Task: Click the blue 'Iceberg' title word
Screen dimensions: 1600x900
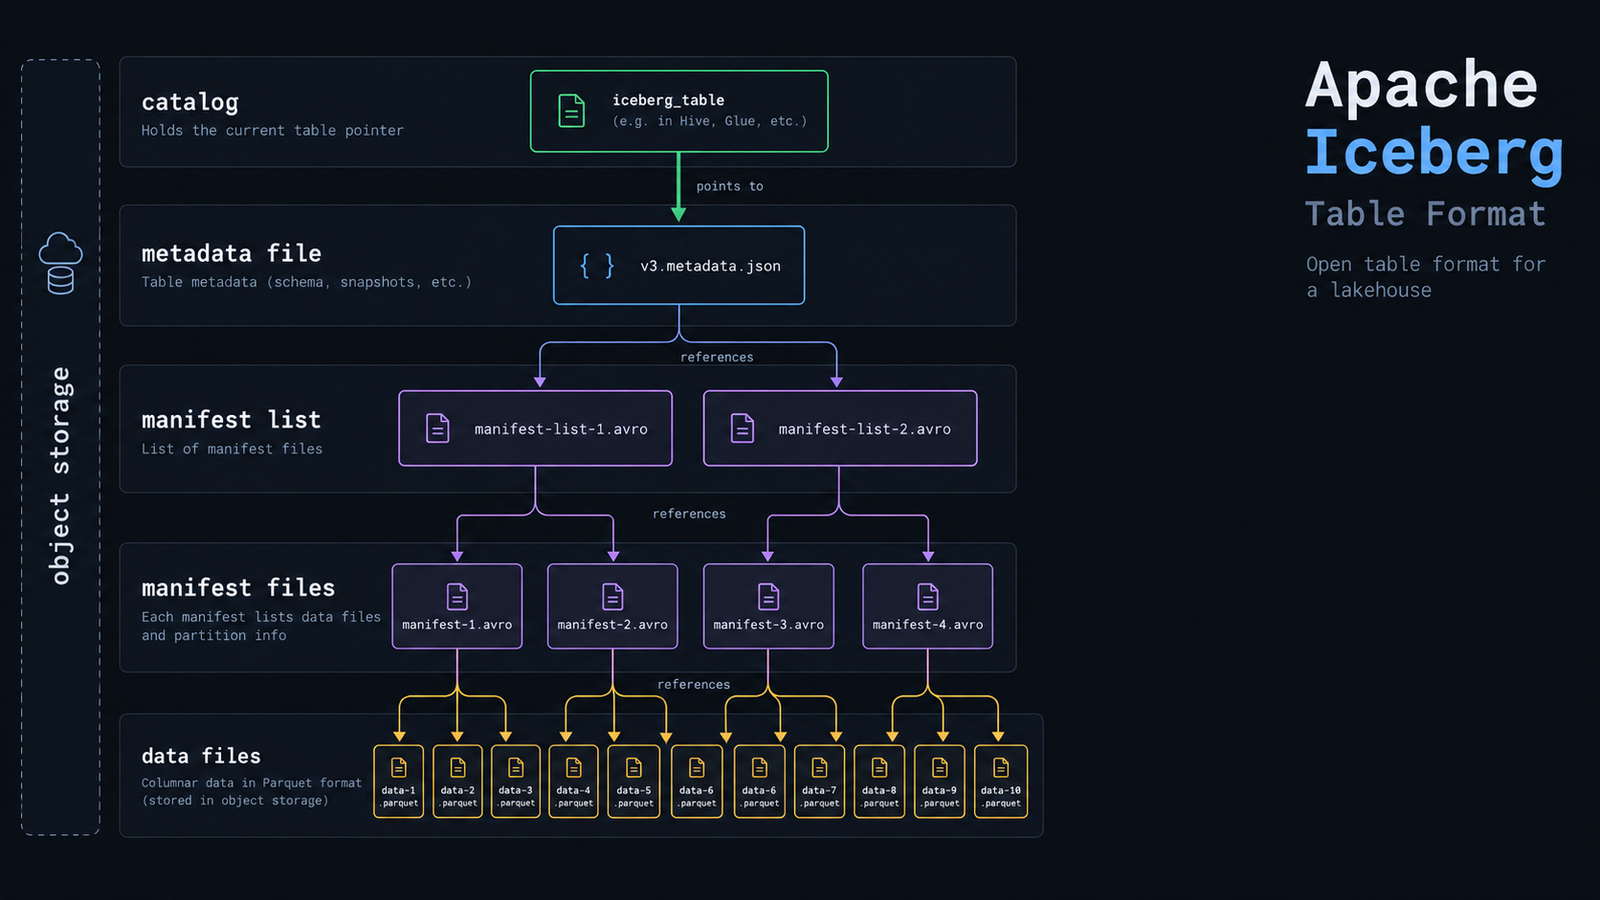Action: [x=1434, y=154]
